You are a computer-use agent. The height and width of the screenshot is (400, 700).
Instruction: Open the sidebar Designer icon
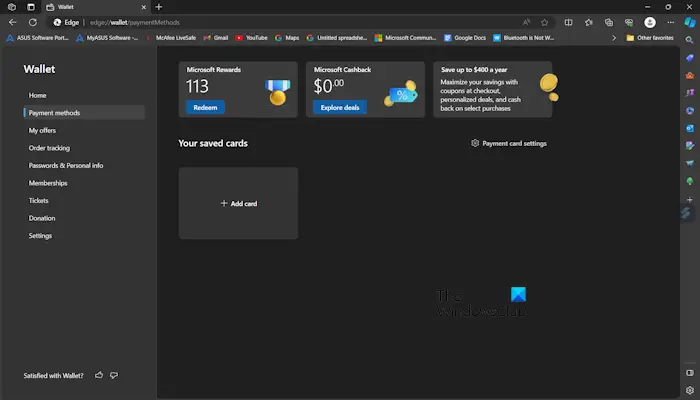coord(690,146)
